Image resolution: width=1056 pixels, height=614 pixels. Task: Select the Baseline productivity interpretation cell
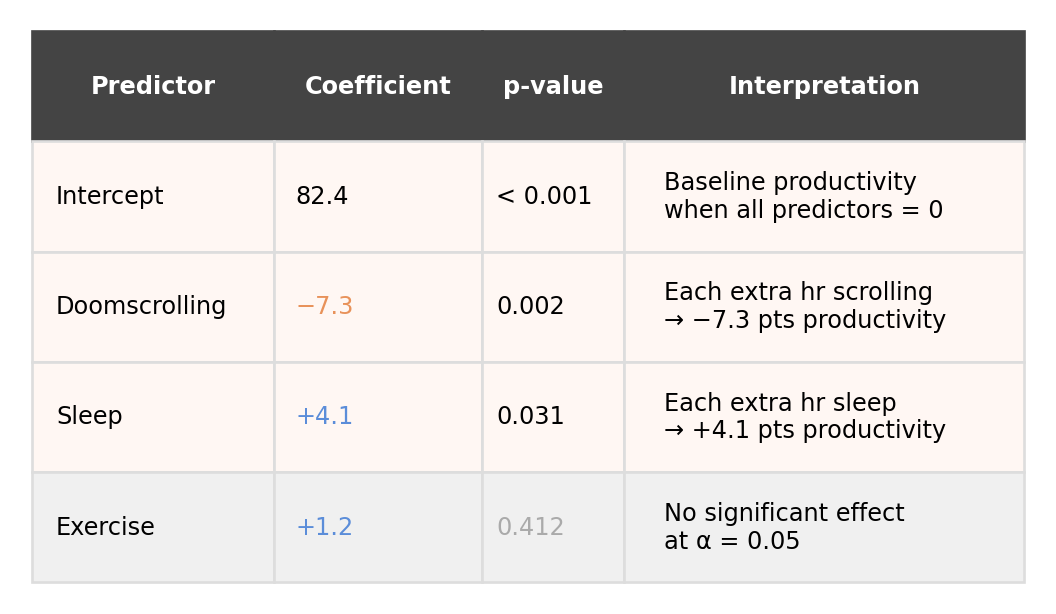[x=824, y=196]
